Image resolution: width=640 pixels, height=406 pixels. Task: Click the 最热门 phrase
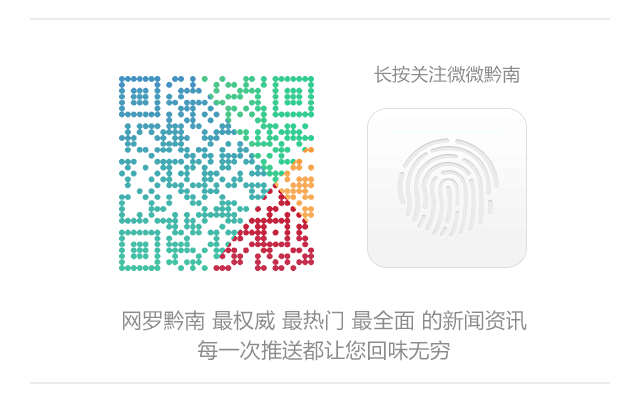(313, 321)
